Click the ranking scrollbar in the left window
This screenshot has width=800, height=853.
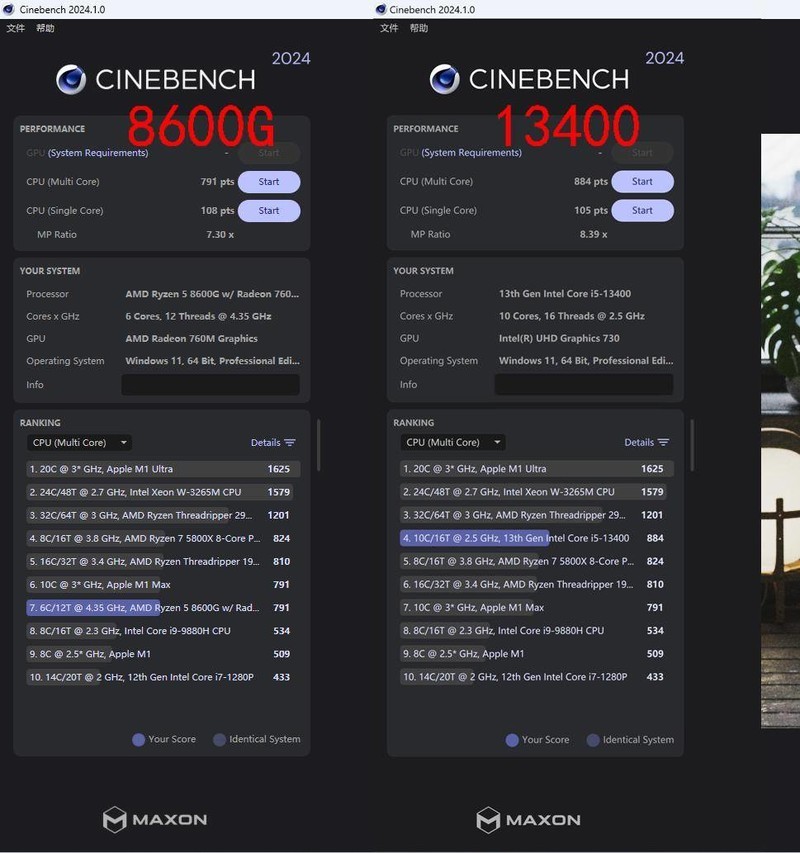pos(318,445)
